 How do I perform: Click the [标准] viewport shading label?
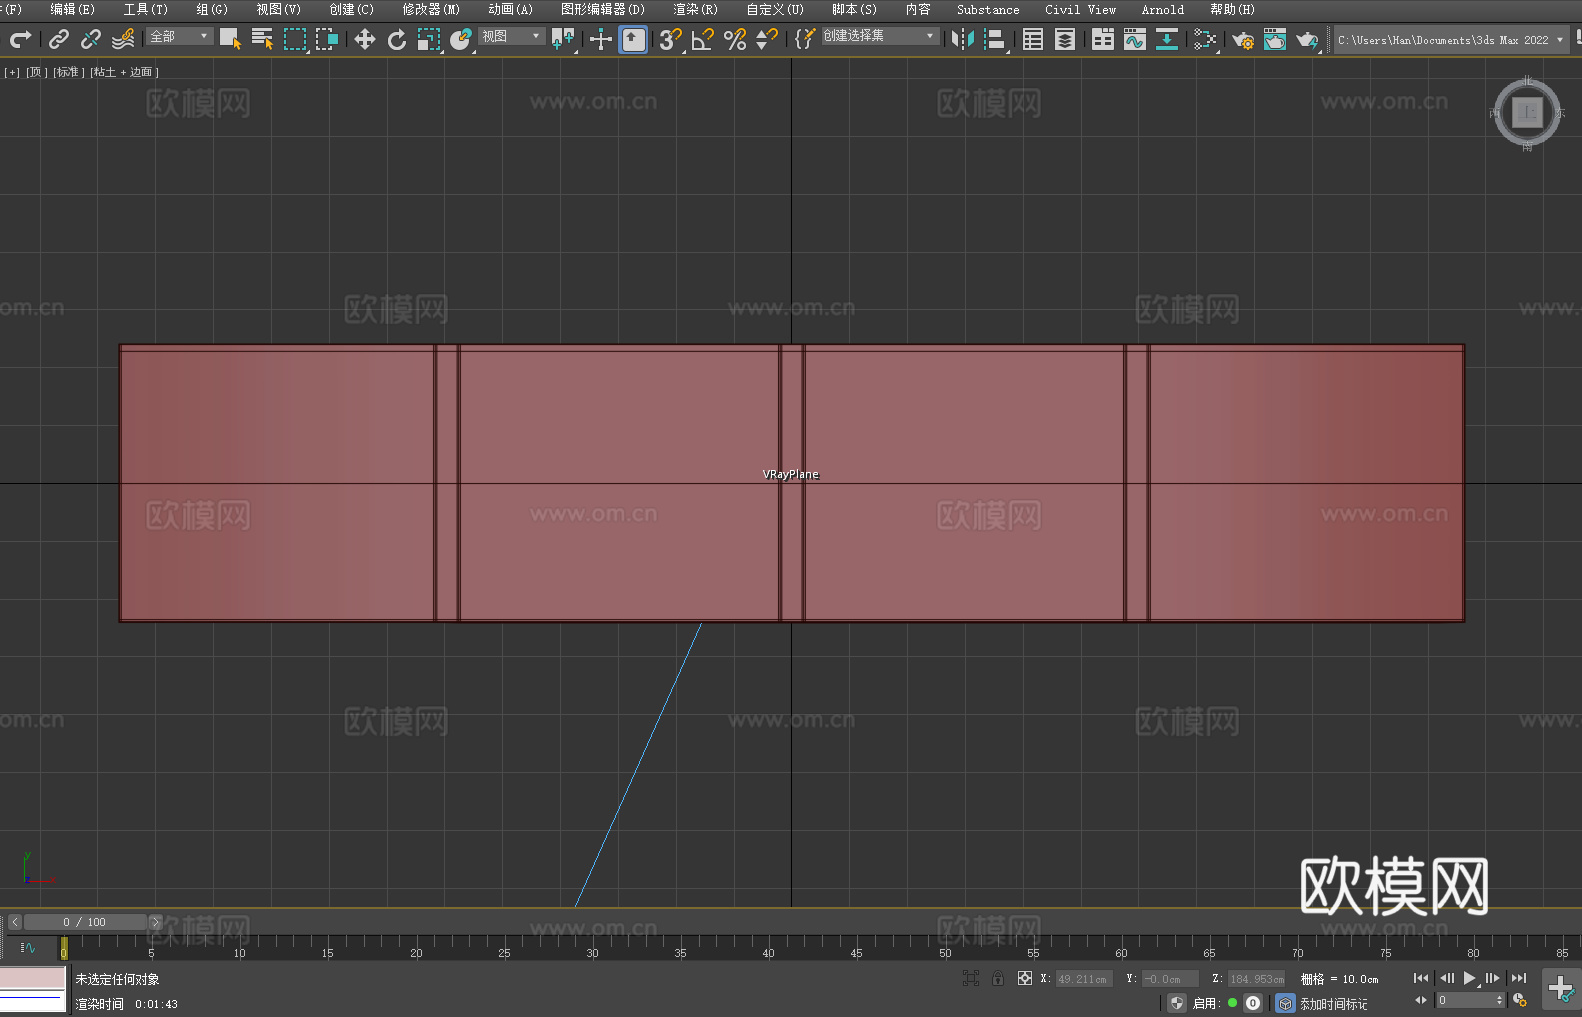[x=68, y=72]
